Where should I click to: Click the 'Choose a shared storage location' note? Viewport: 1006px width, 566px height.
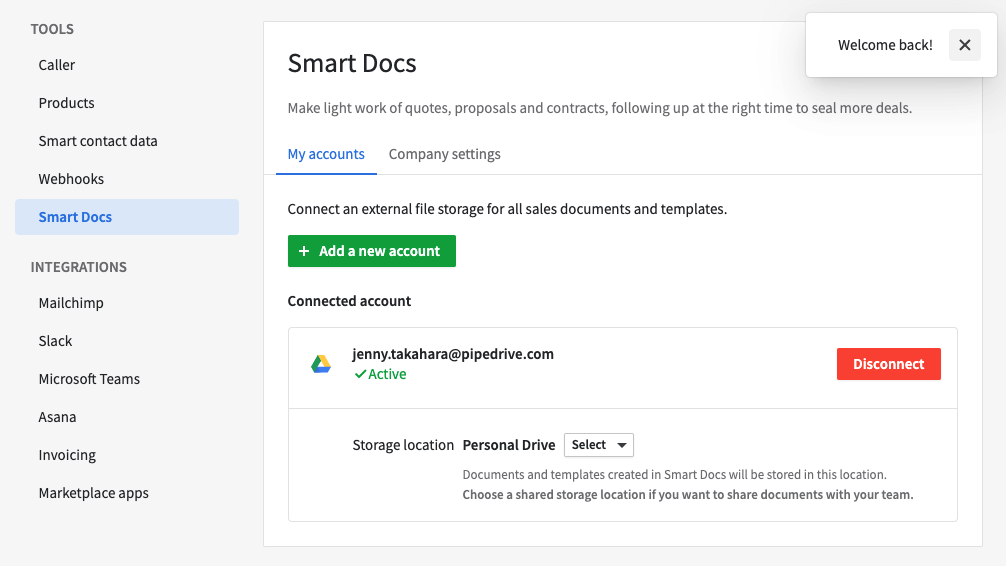point(688,495)
